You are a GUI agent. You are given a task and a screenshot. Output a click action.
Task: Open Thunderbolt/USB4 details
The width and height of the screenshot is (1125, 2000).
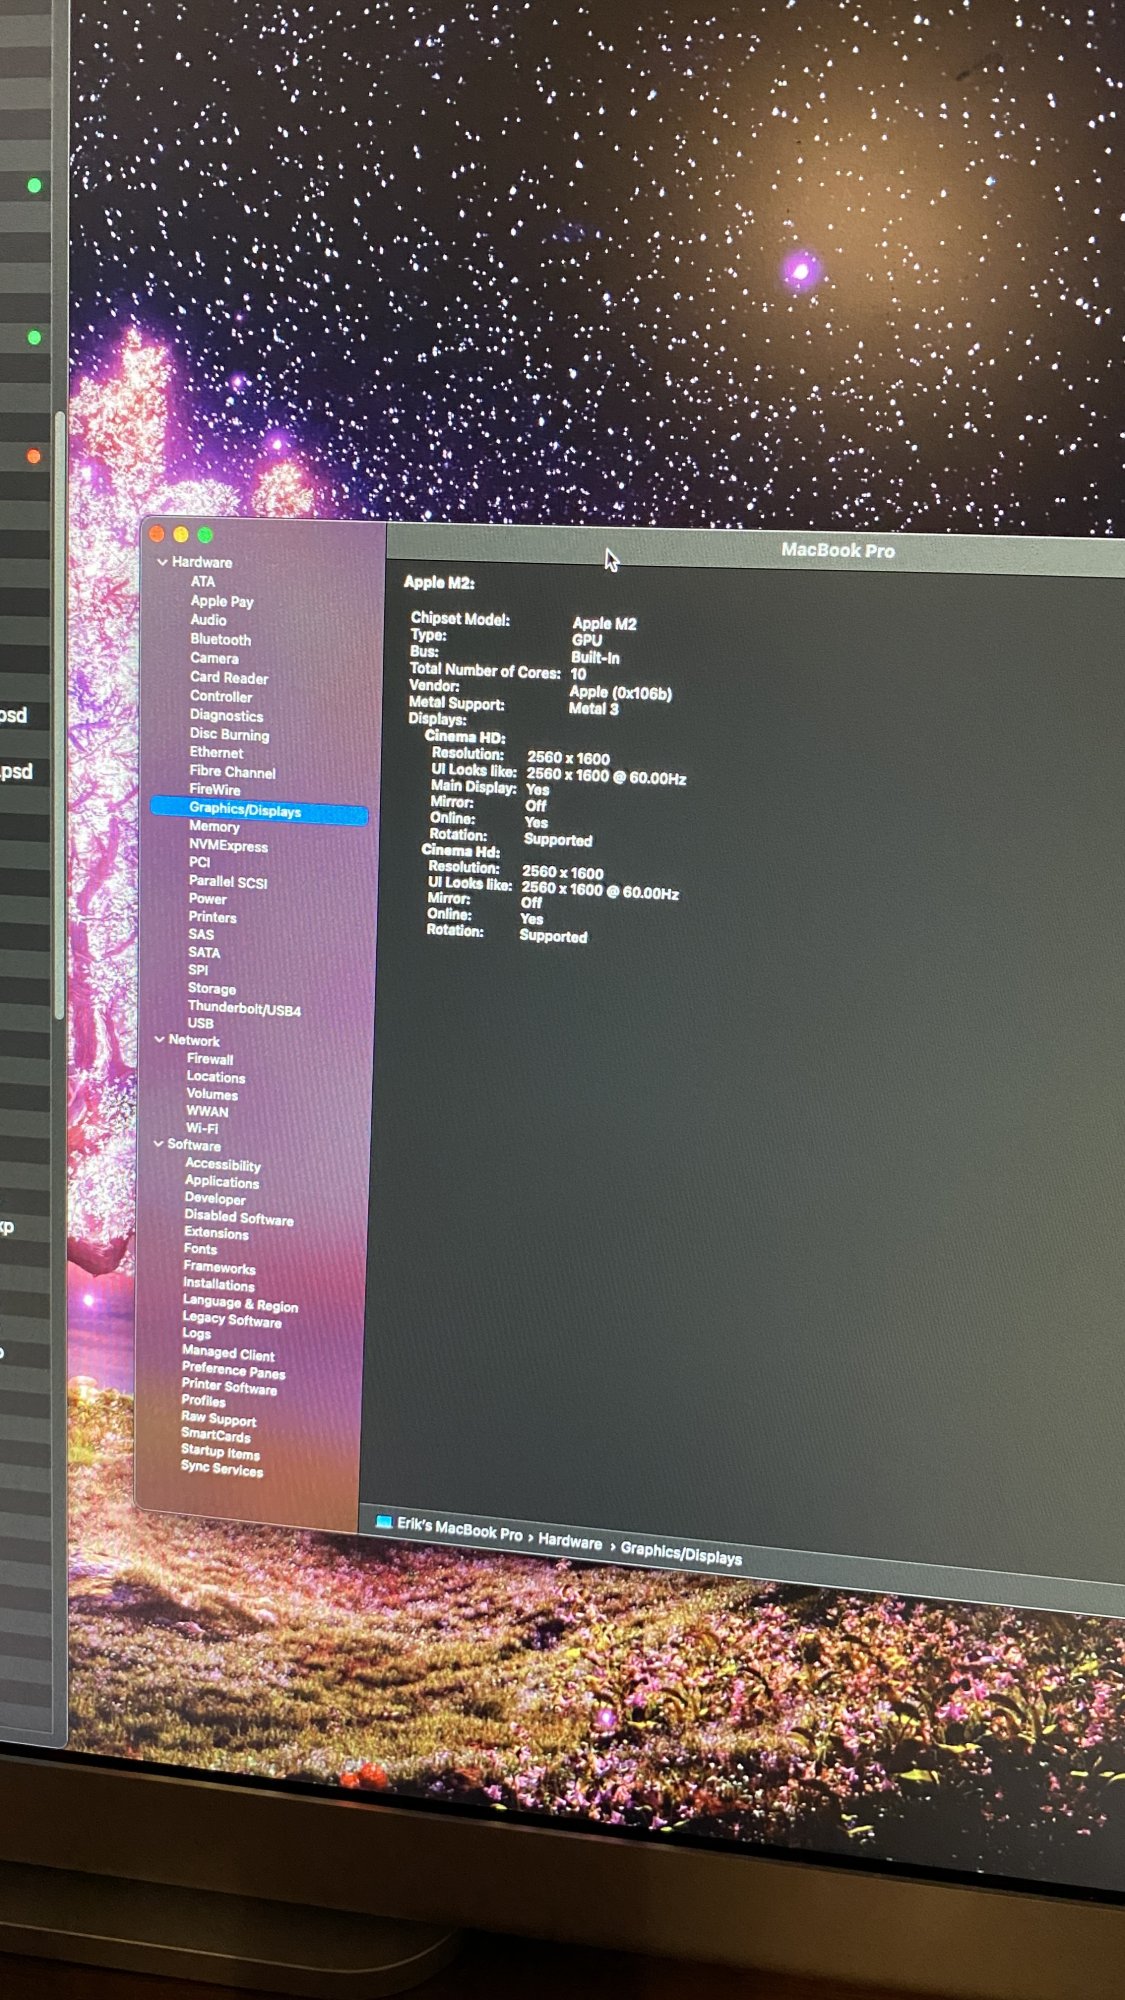244,1009
